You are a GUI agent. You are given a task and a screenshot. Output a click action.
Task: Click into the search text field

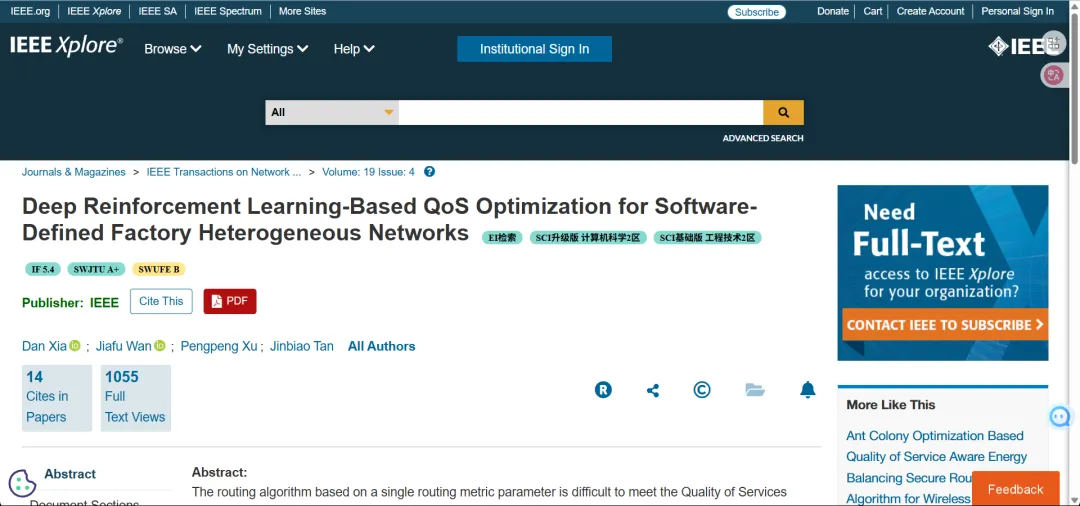(x=581, y=112)
